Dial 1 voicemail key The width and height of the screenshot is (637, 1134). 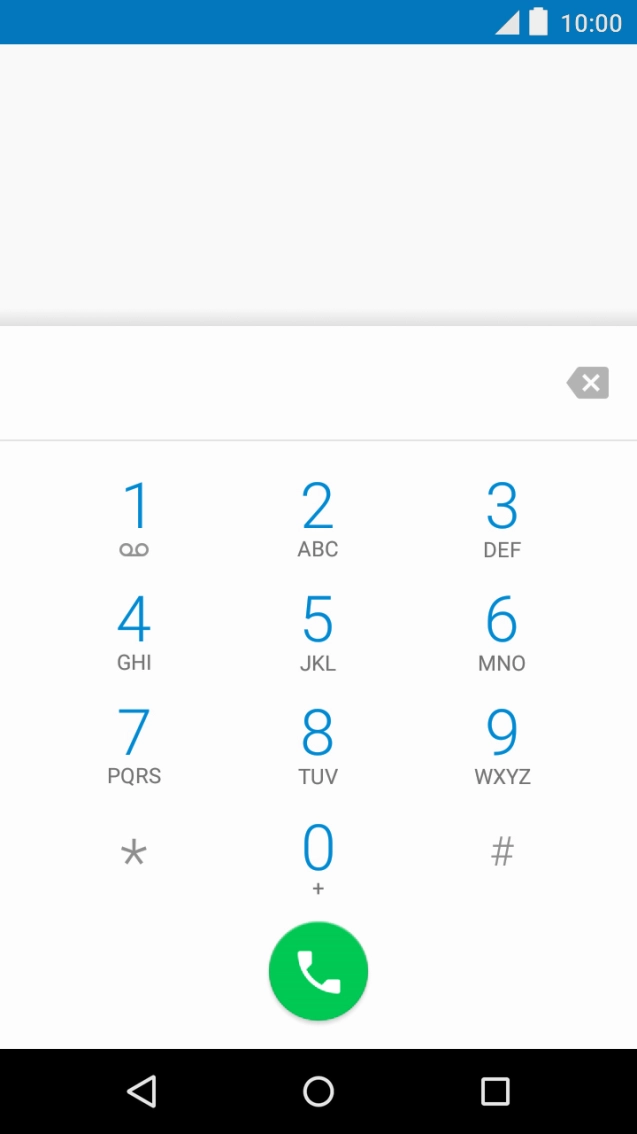pyautogui.click(x=134, y=519)
